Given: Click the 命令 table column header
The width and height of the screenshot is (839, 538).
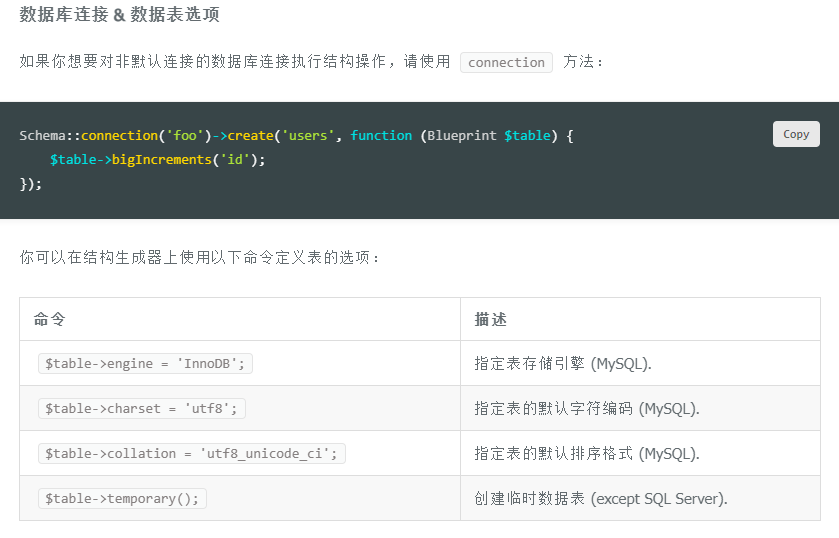Looking at the screenshot, I should click(50, 319).
